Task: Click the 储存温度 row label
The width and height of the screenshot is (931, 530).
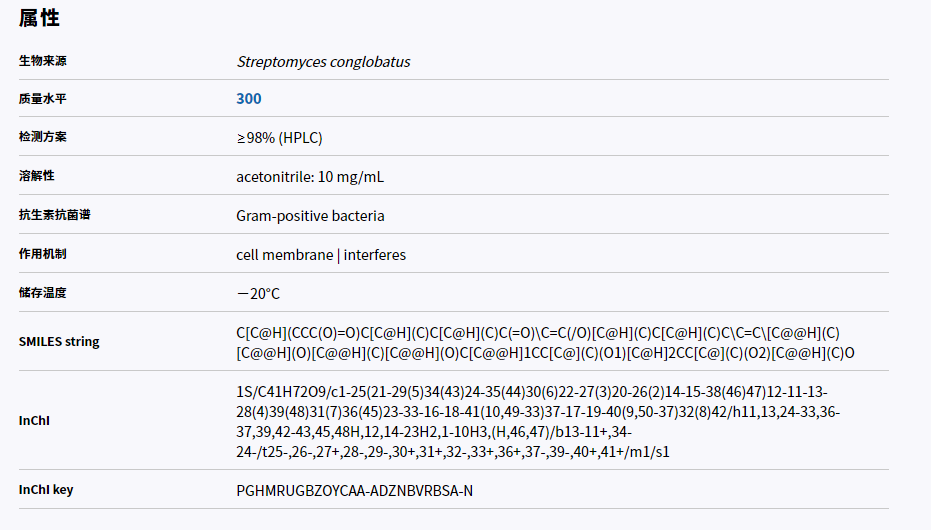Action: point(43,293)
